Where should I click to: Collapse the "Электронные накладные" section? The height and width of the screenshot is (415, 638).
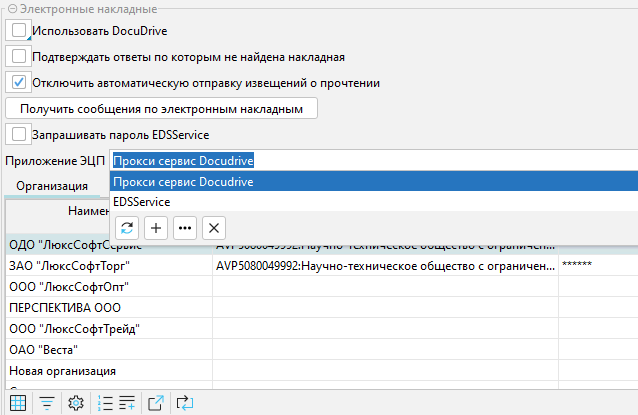(11, 8)
